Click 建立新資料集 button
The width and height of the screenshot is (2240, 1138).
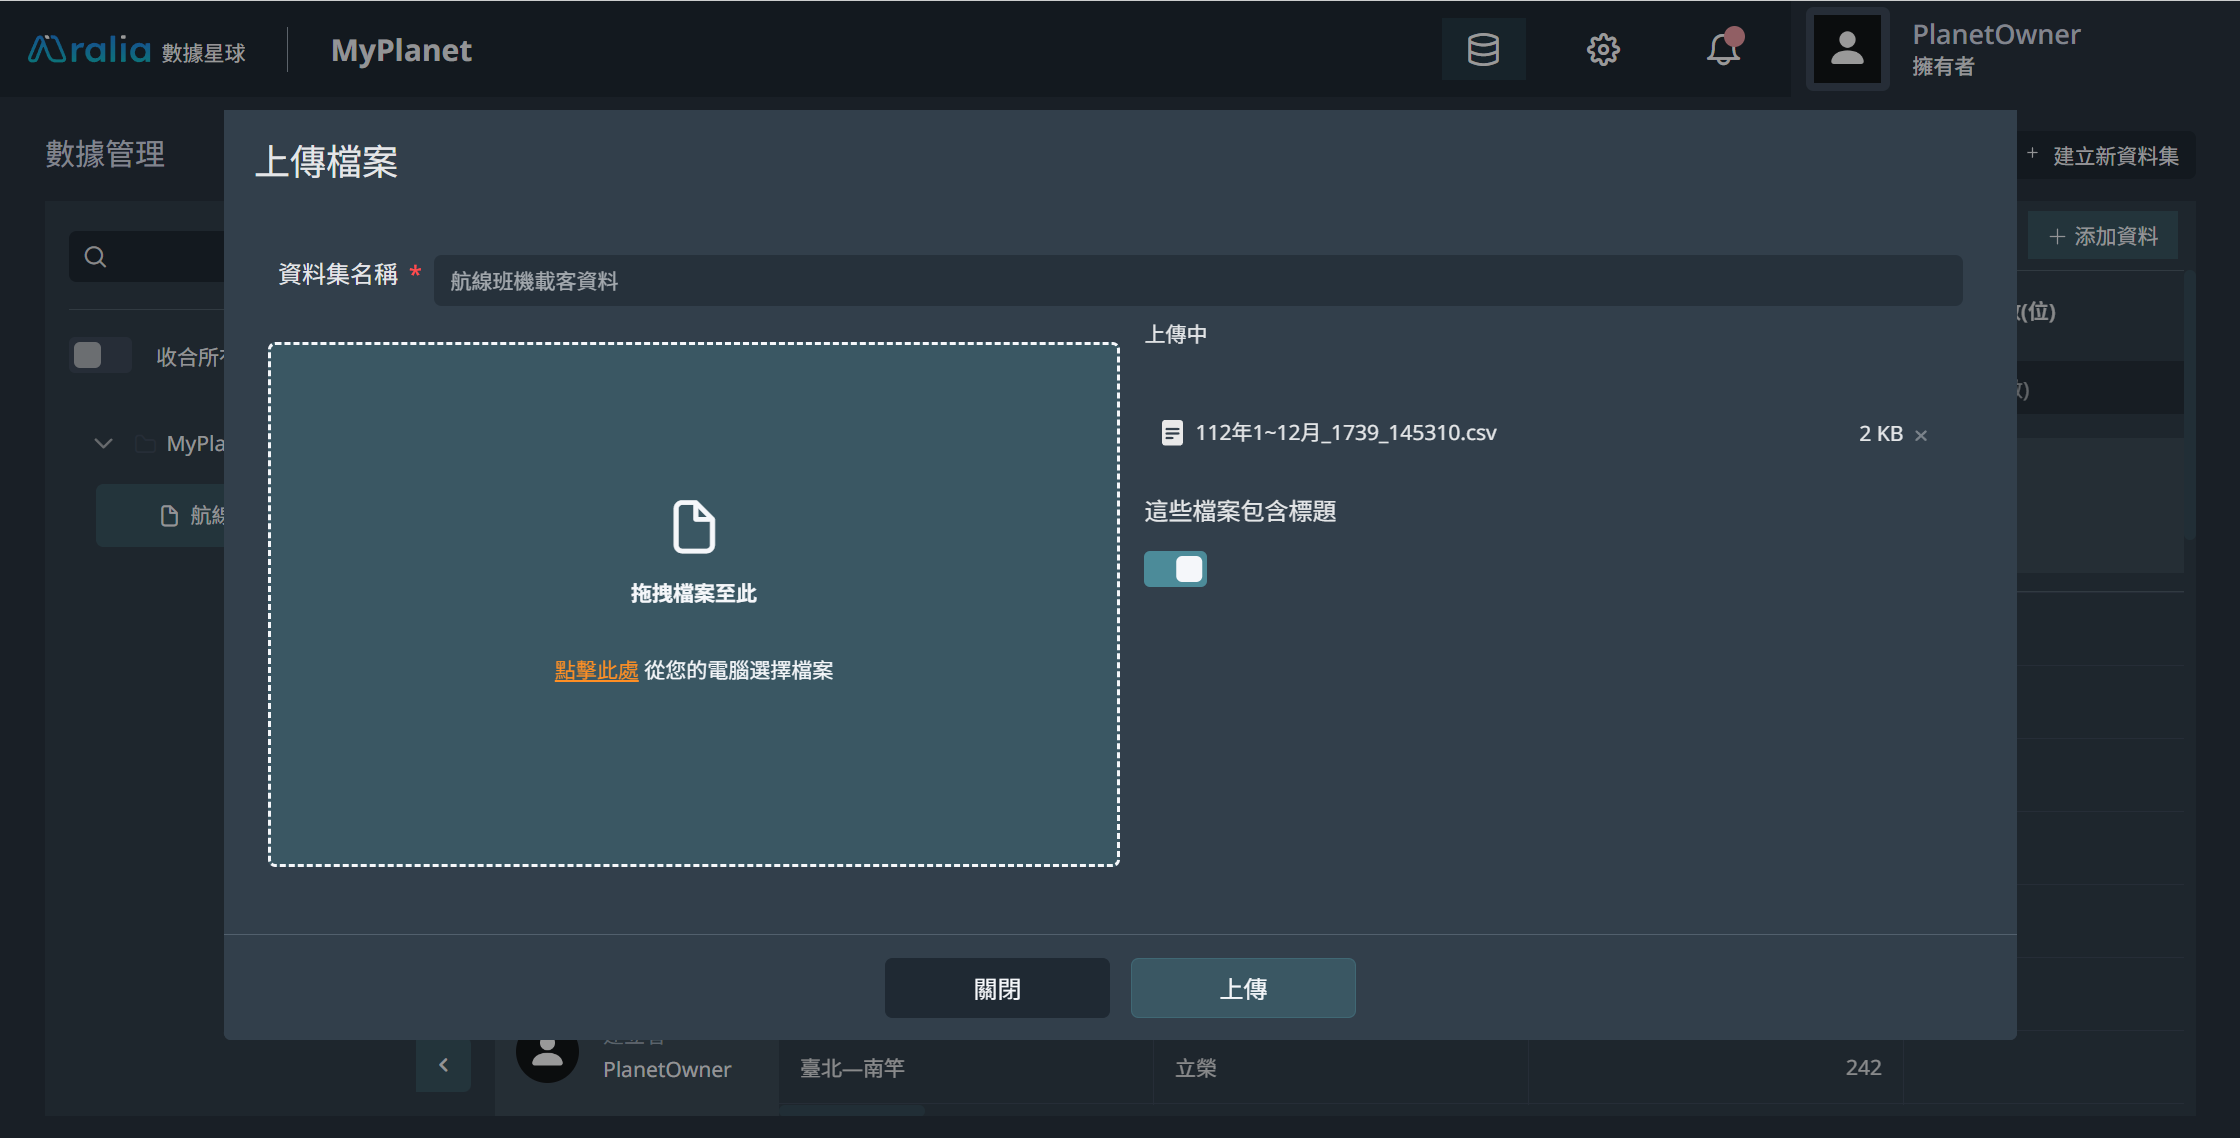[x=2105, y=156]
